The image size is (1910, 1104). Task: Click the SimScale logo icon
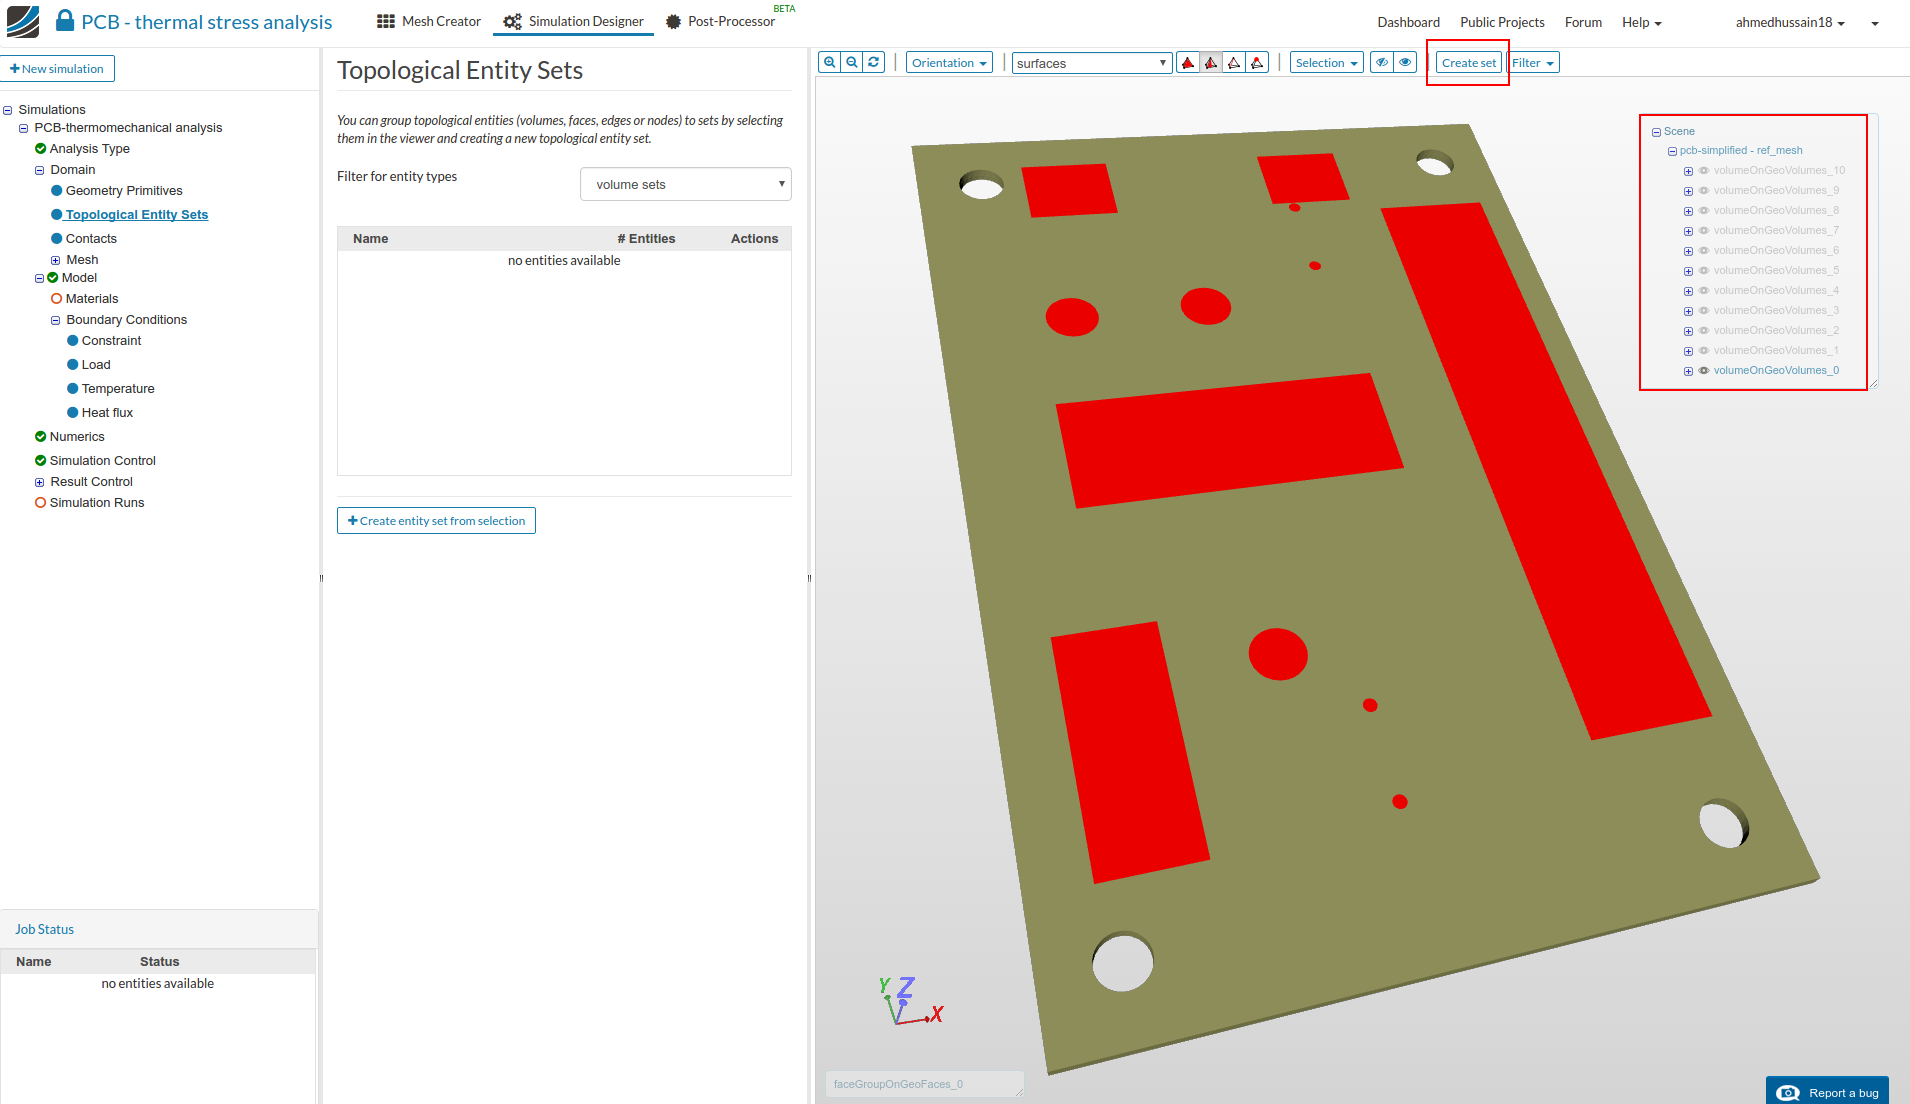pos(23,22)
